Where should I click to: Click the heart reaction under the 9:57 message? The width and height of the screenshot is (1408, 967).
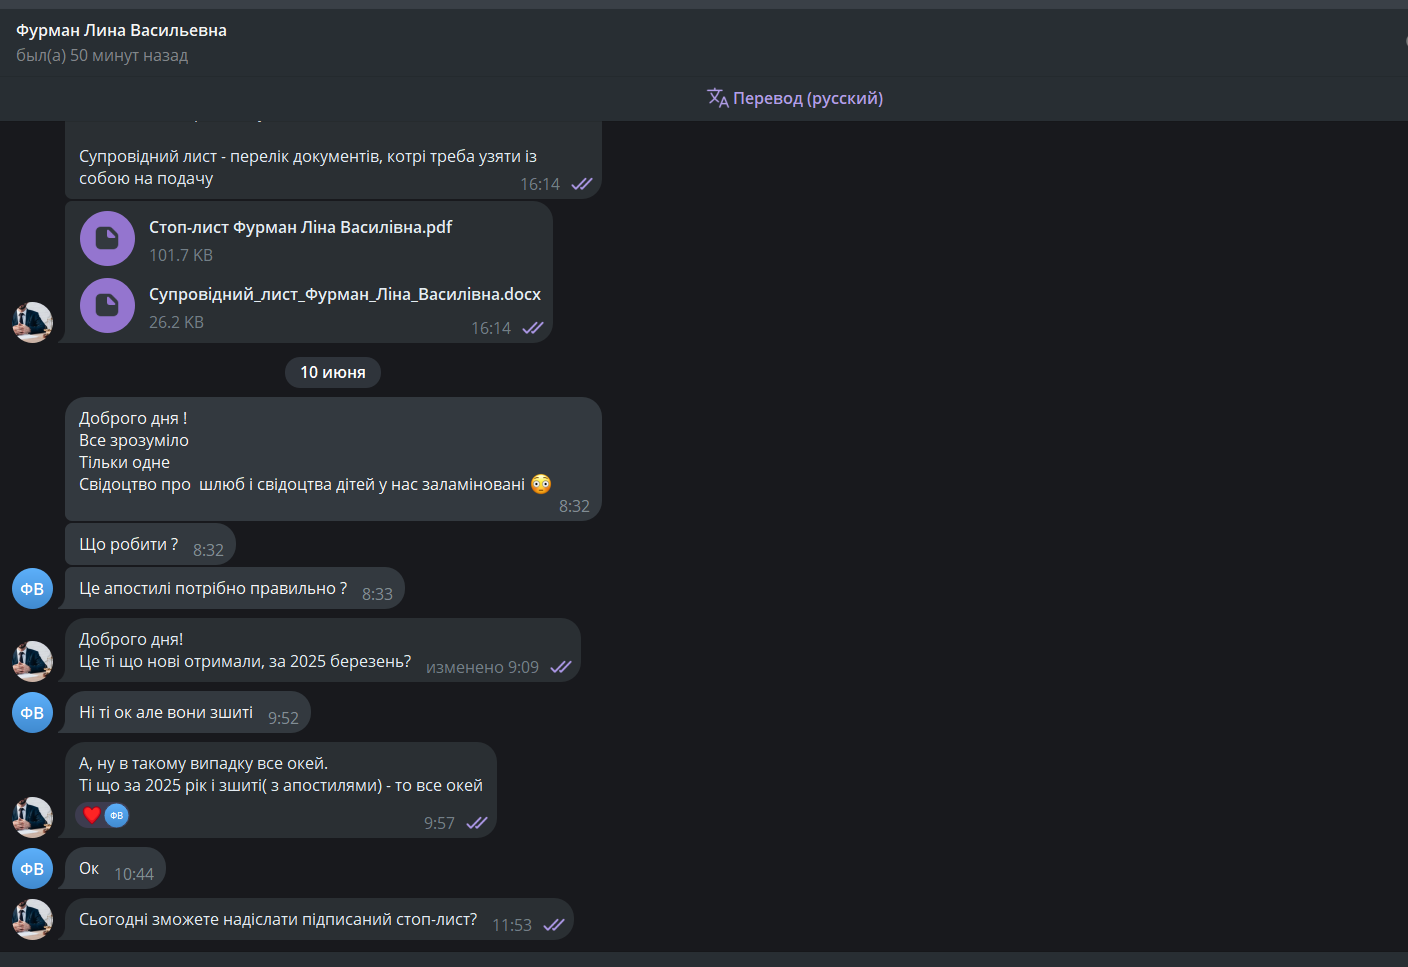(x=92, y=815)
